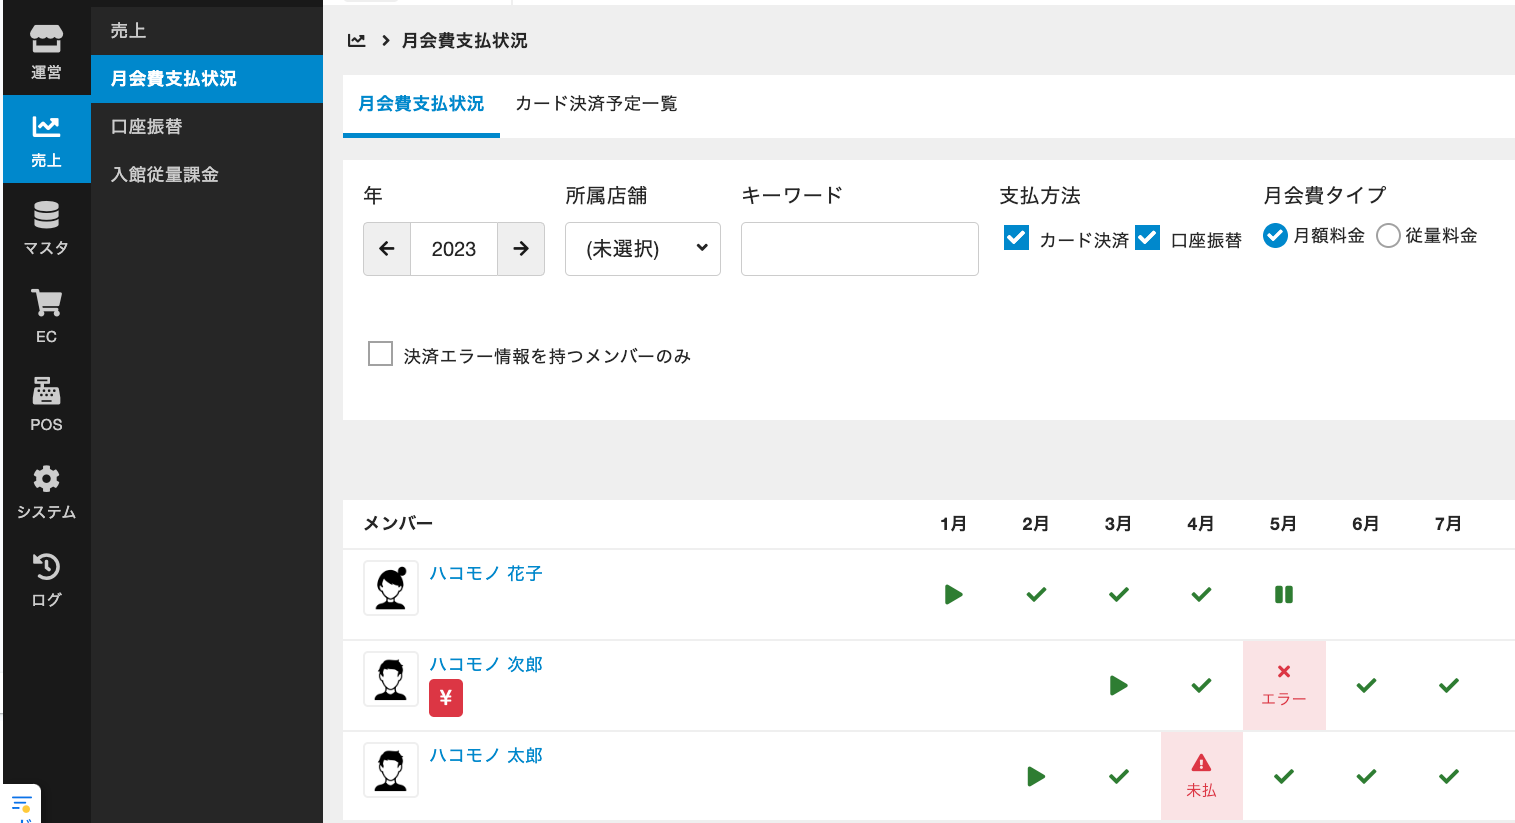Image resolution: width=1515 pixels, height=823 pixels.
Task: Select the マスタ database icon
Action: coord(46,228)
